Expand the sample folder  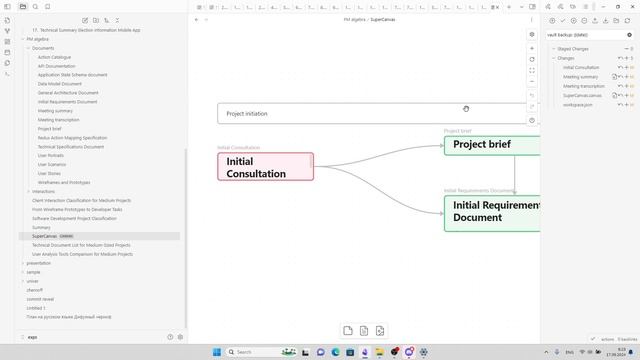(23, 272)
